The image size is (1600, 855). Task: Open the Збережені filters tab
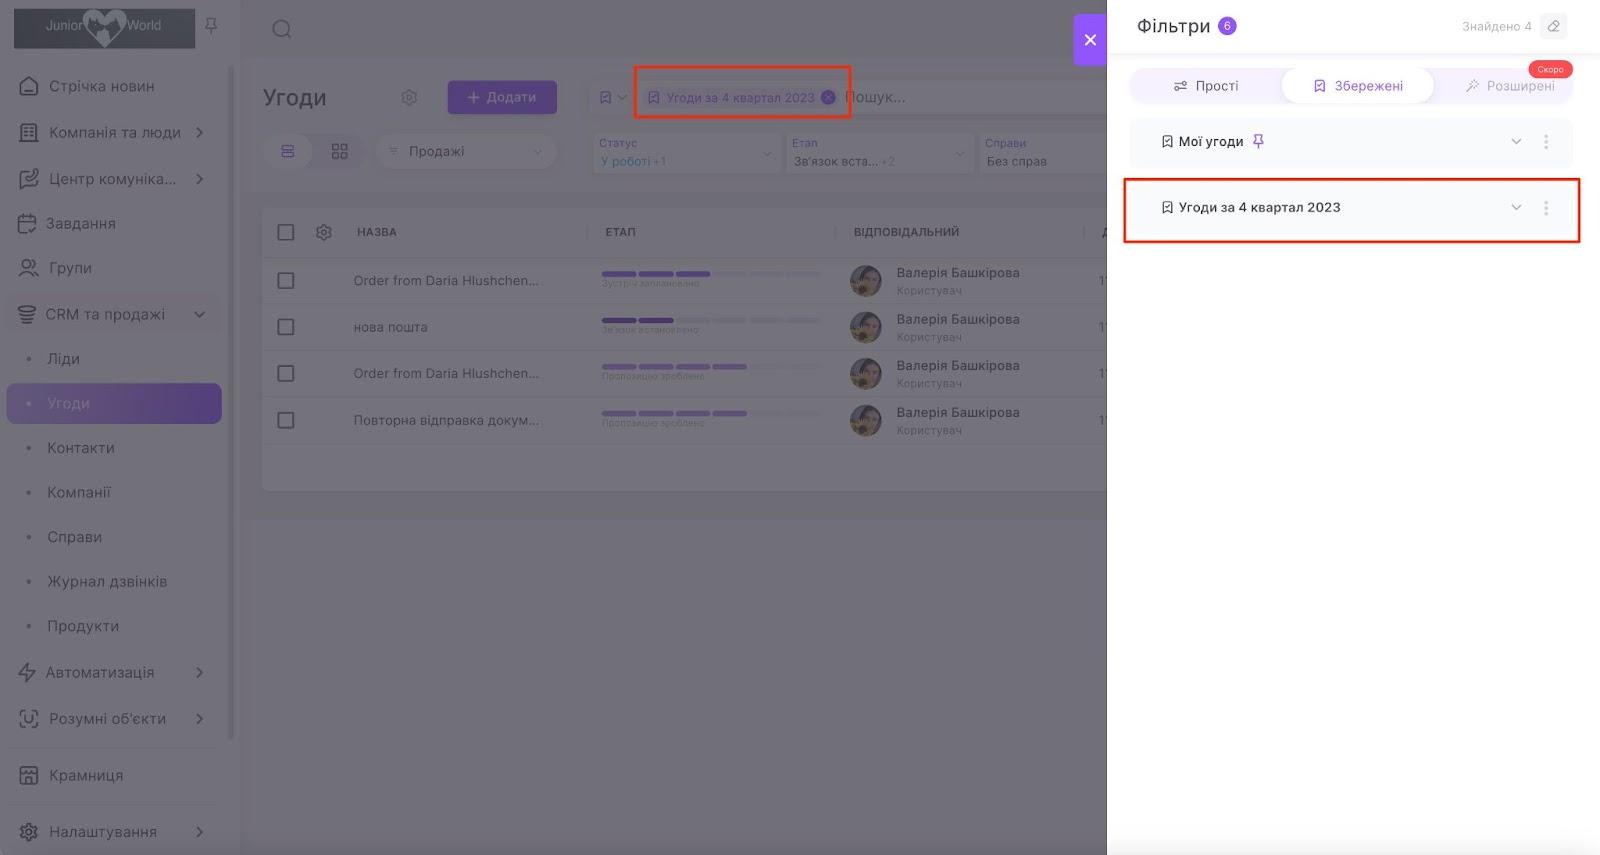point(1358,86)
